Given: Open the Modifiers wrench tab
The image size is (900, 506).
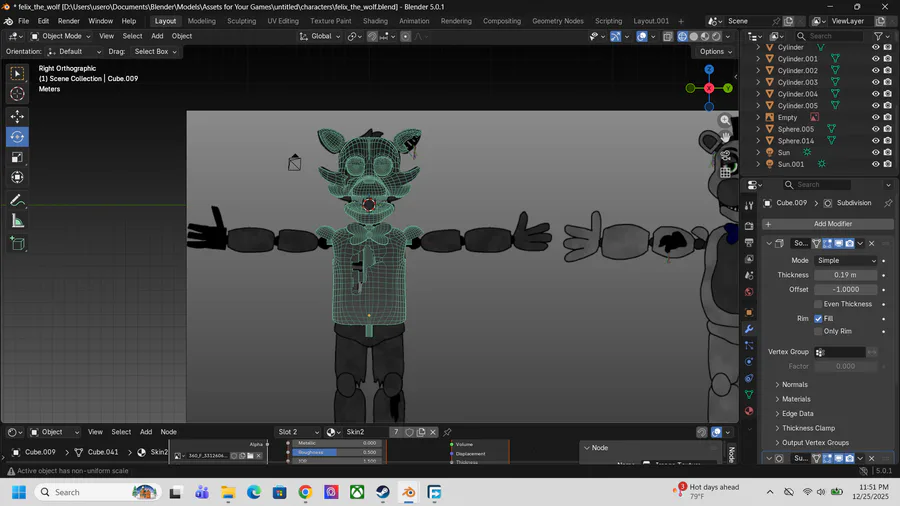Looking at the screenshot, I should pyautogui.click(x=749, y=329).
